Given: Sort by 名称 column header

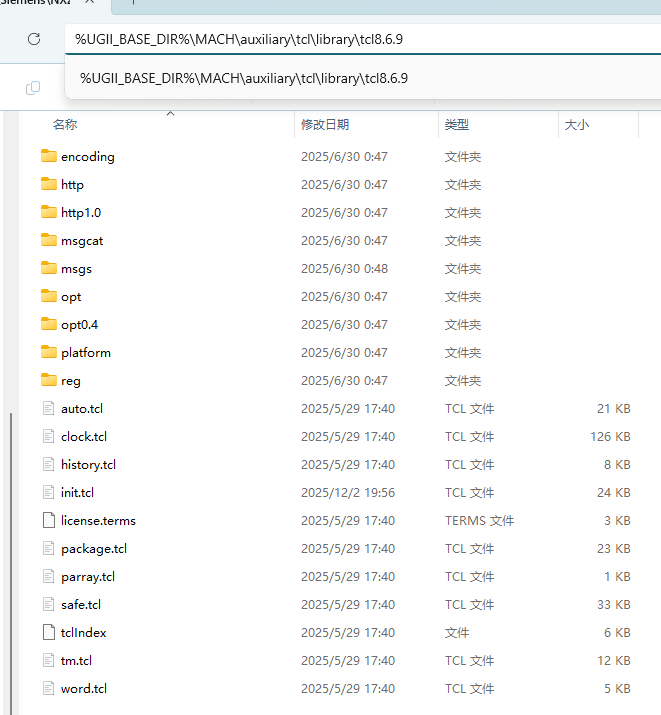Looking at the screenshot, I should 65,124.
